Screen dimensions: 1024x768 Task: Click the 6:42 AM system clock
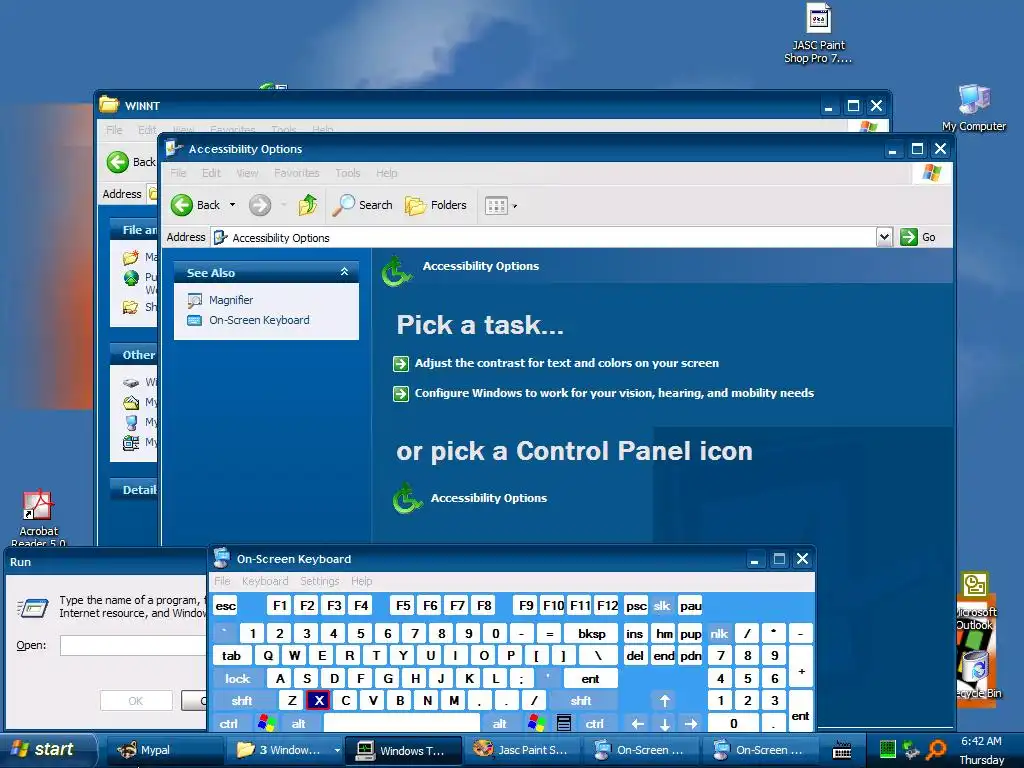981,741
